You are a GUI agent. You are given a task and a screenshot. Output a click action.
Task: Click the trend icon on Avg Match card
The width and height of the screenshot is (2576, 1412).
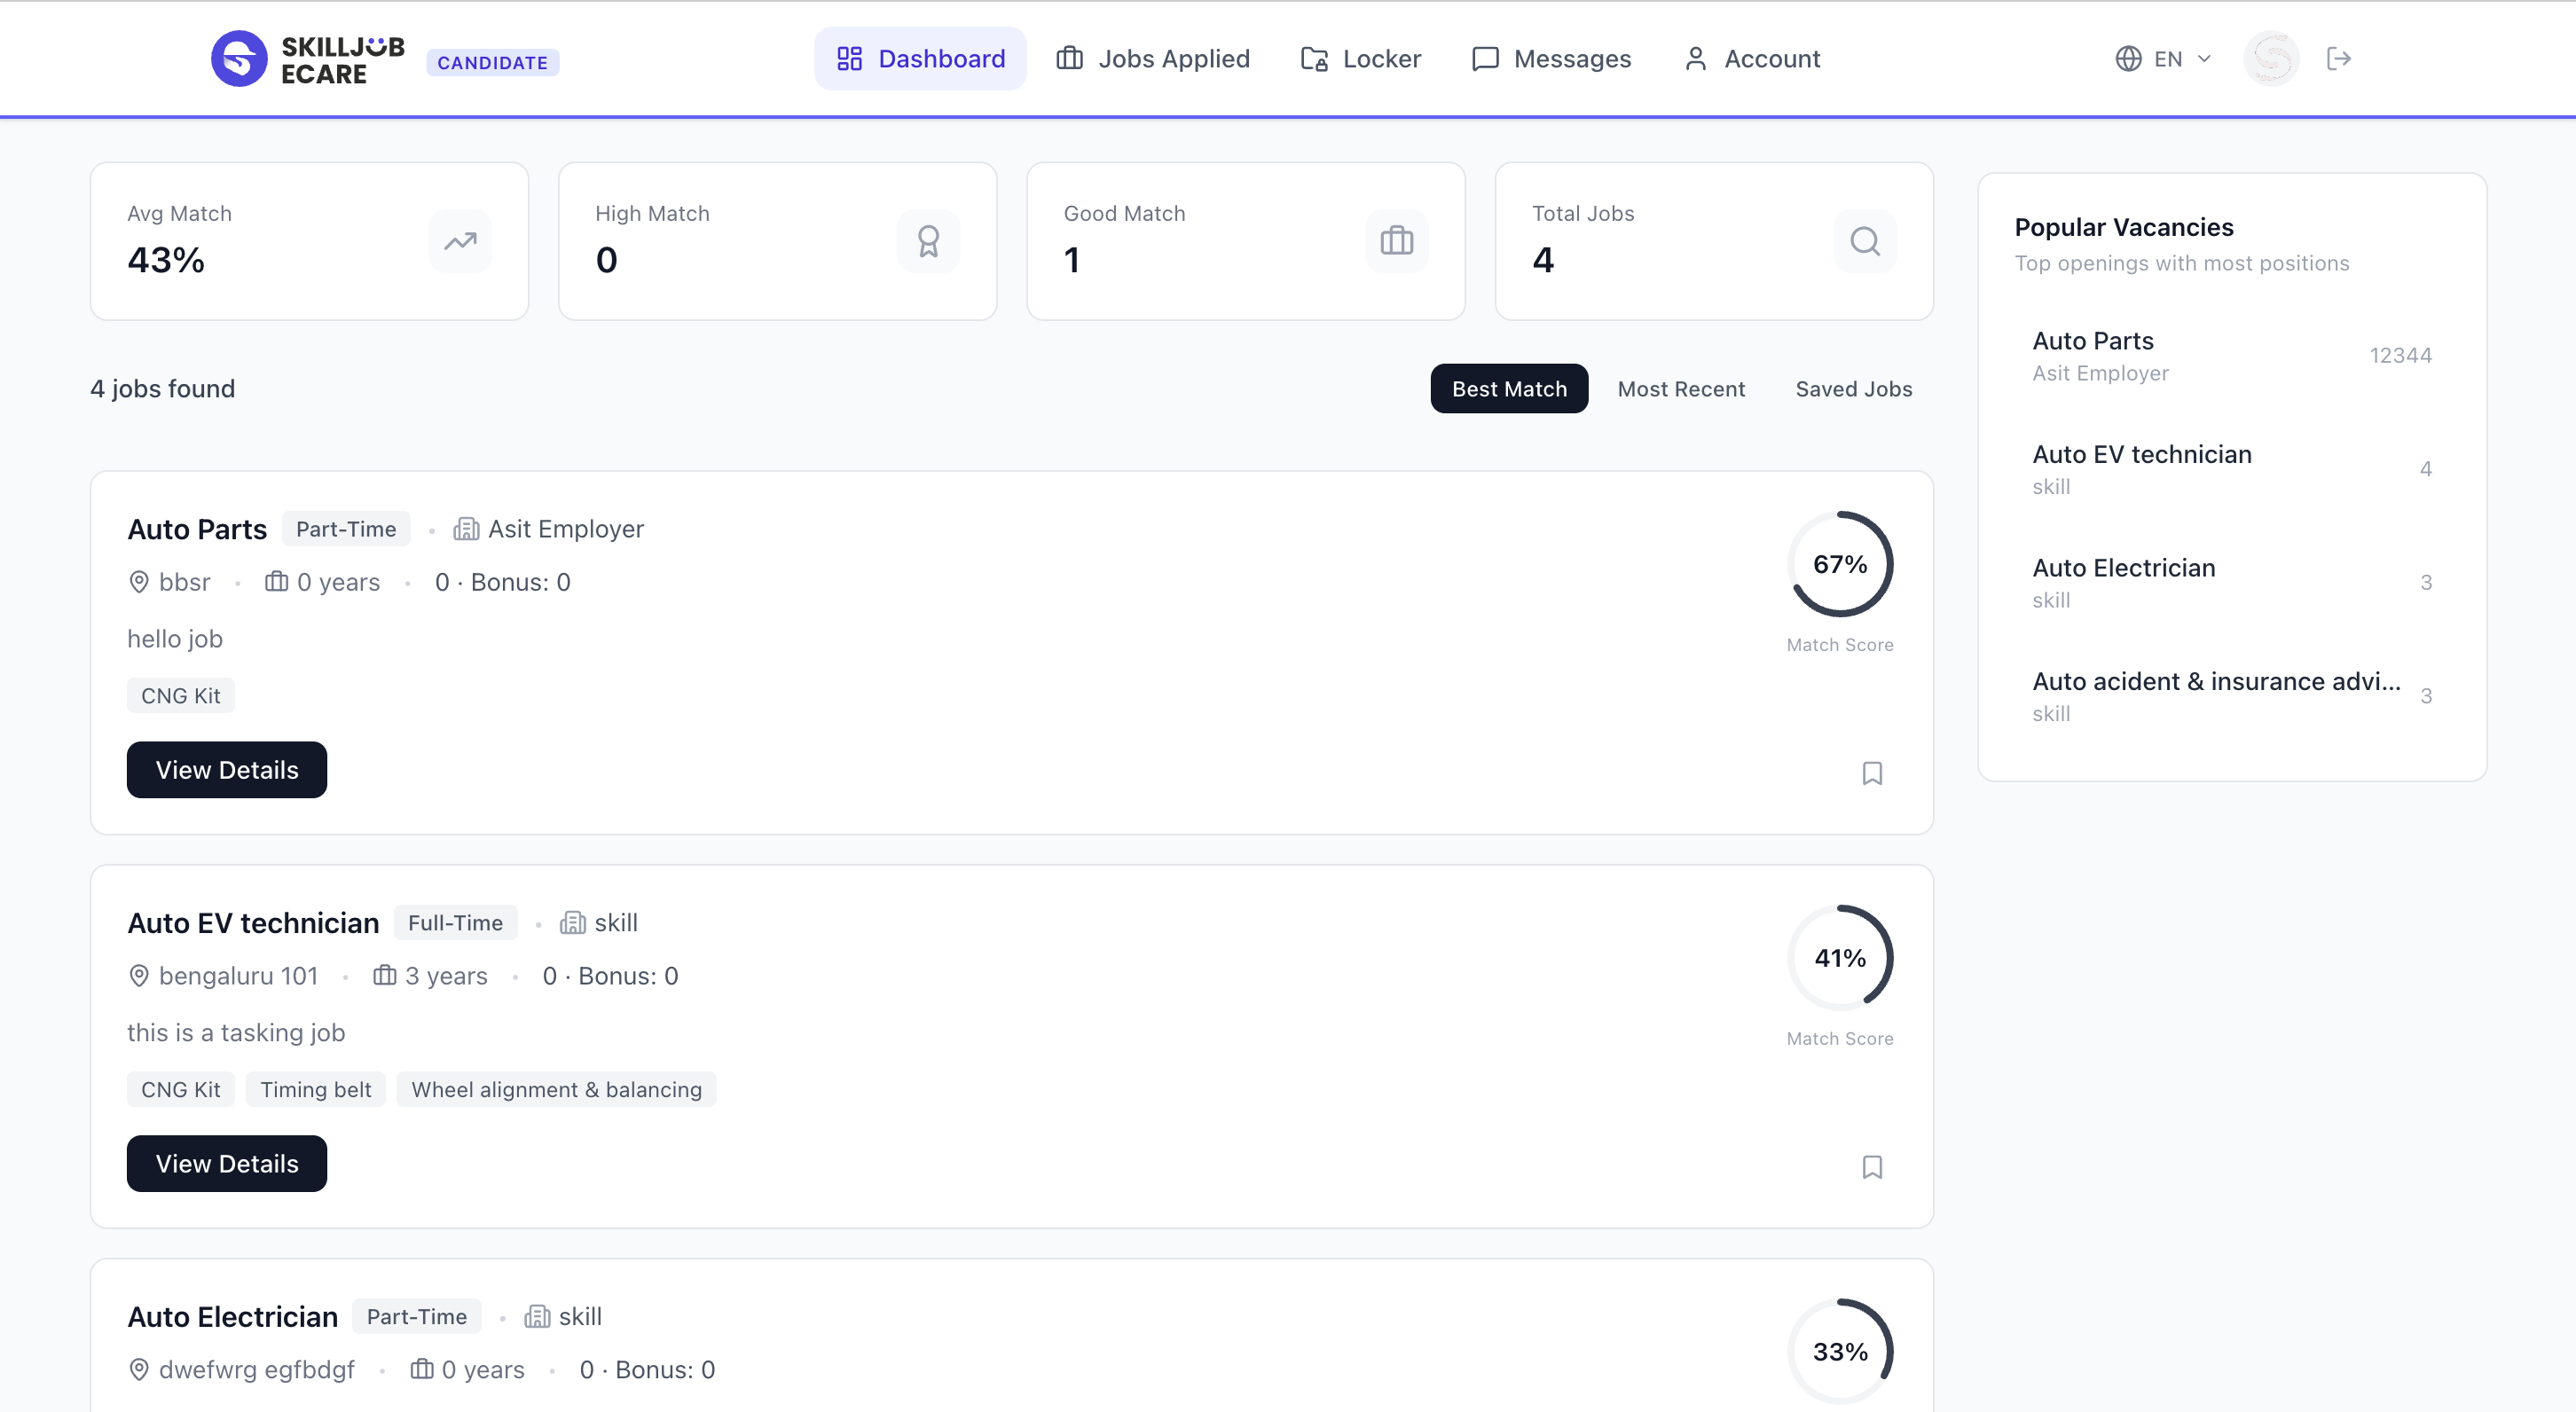(x=460, y=240)
